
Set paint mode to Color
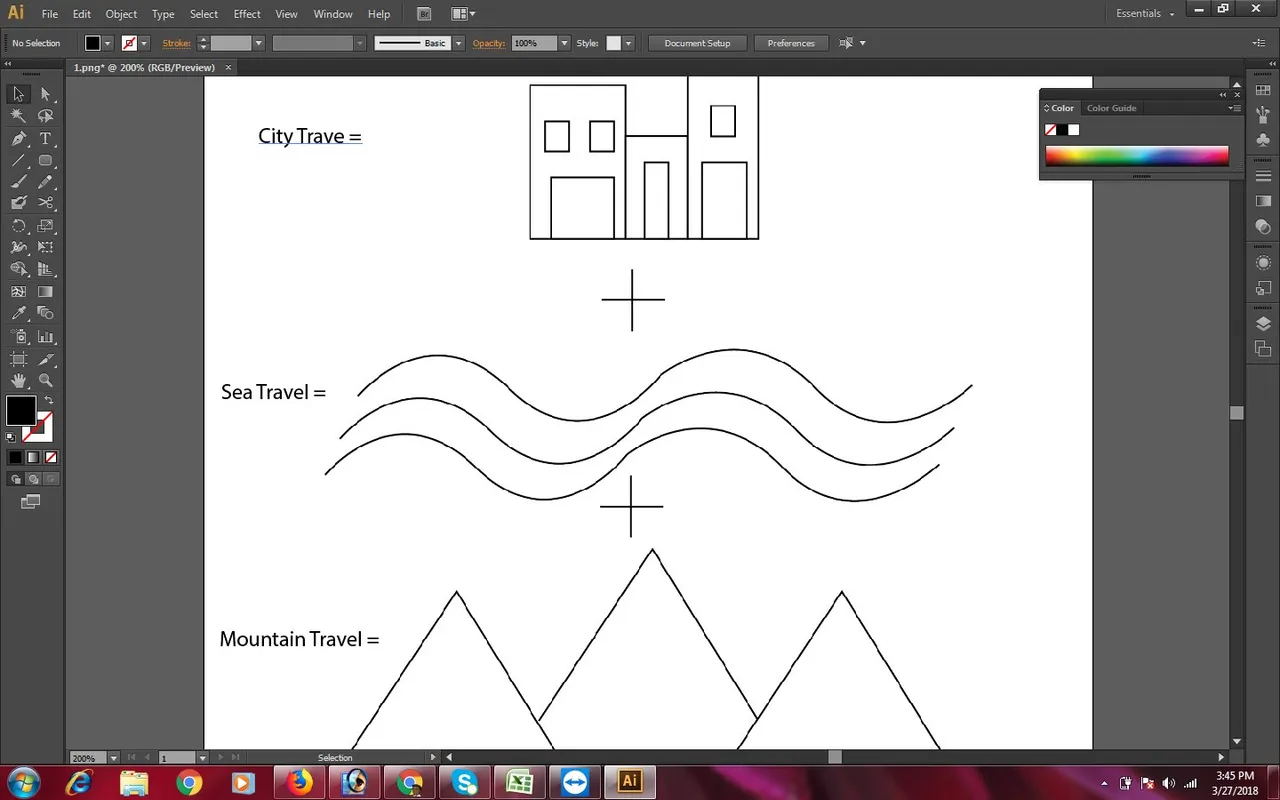click(x=15, y=457)
